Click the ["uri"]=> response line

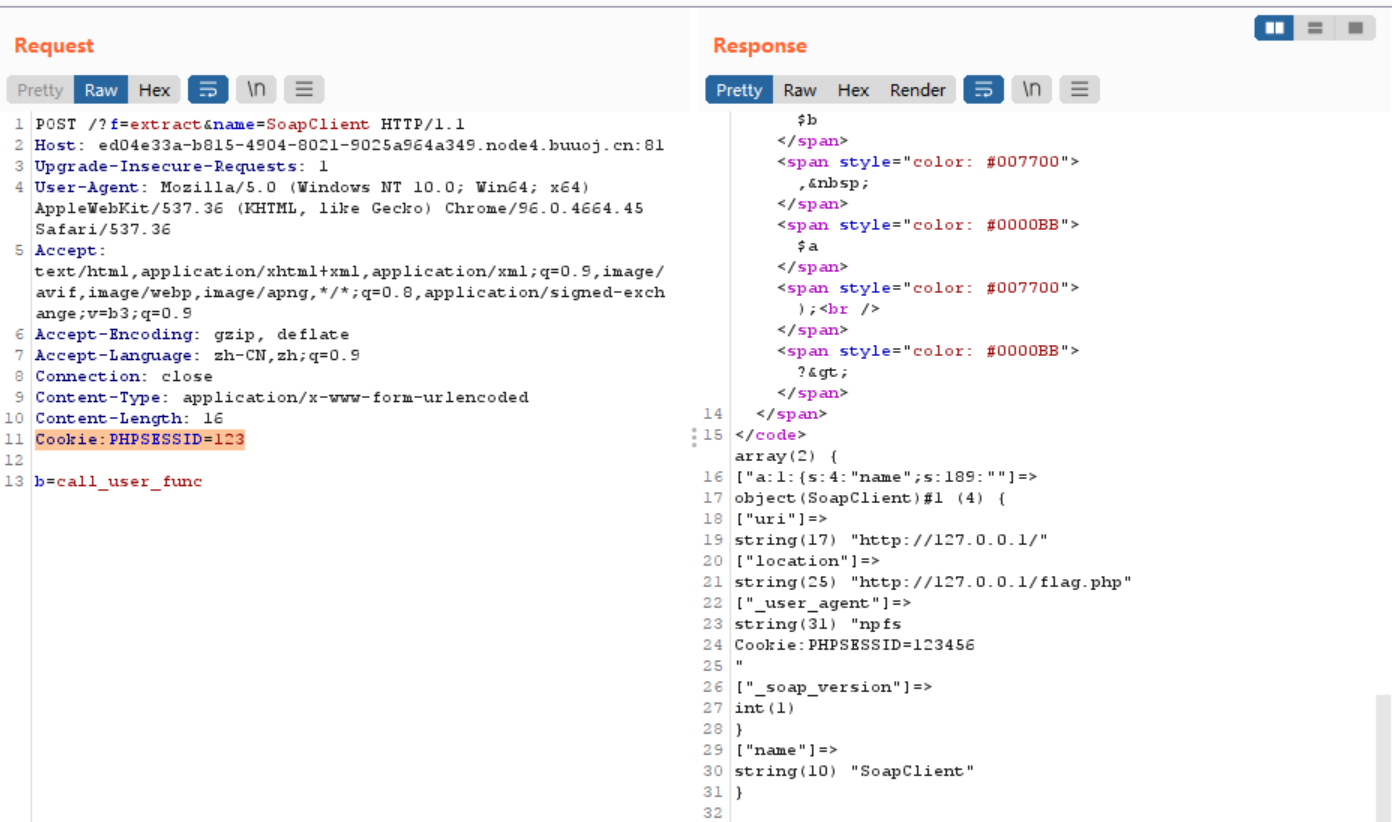point(781,519)
